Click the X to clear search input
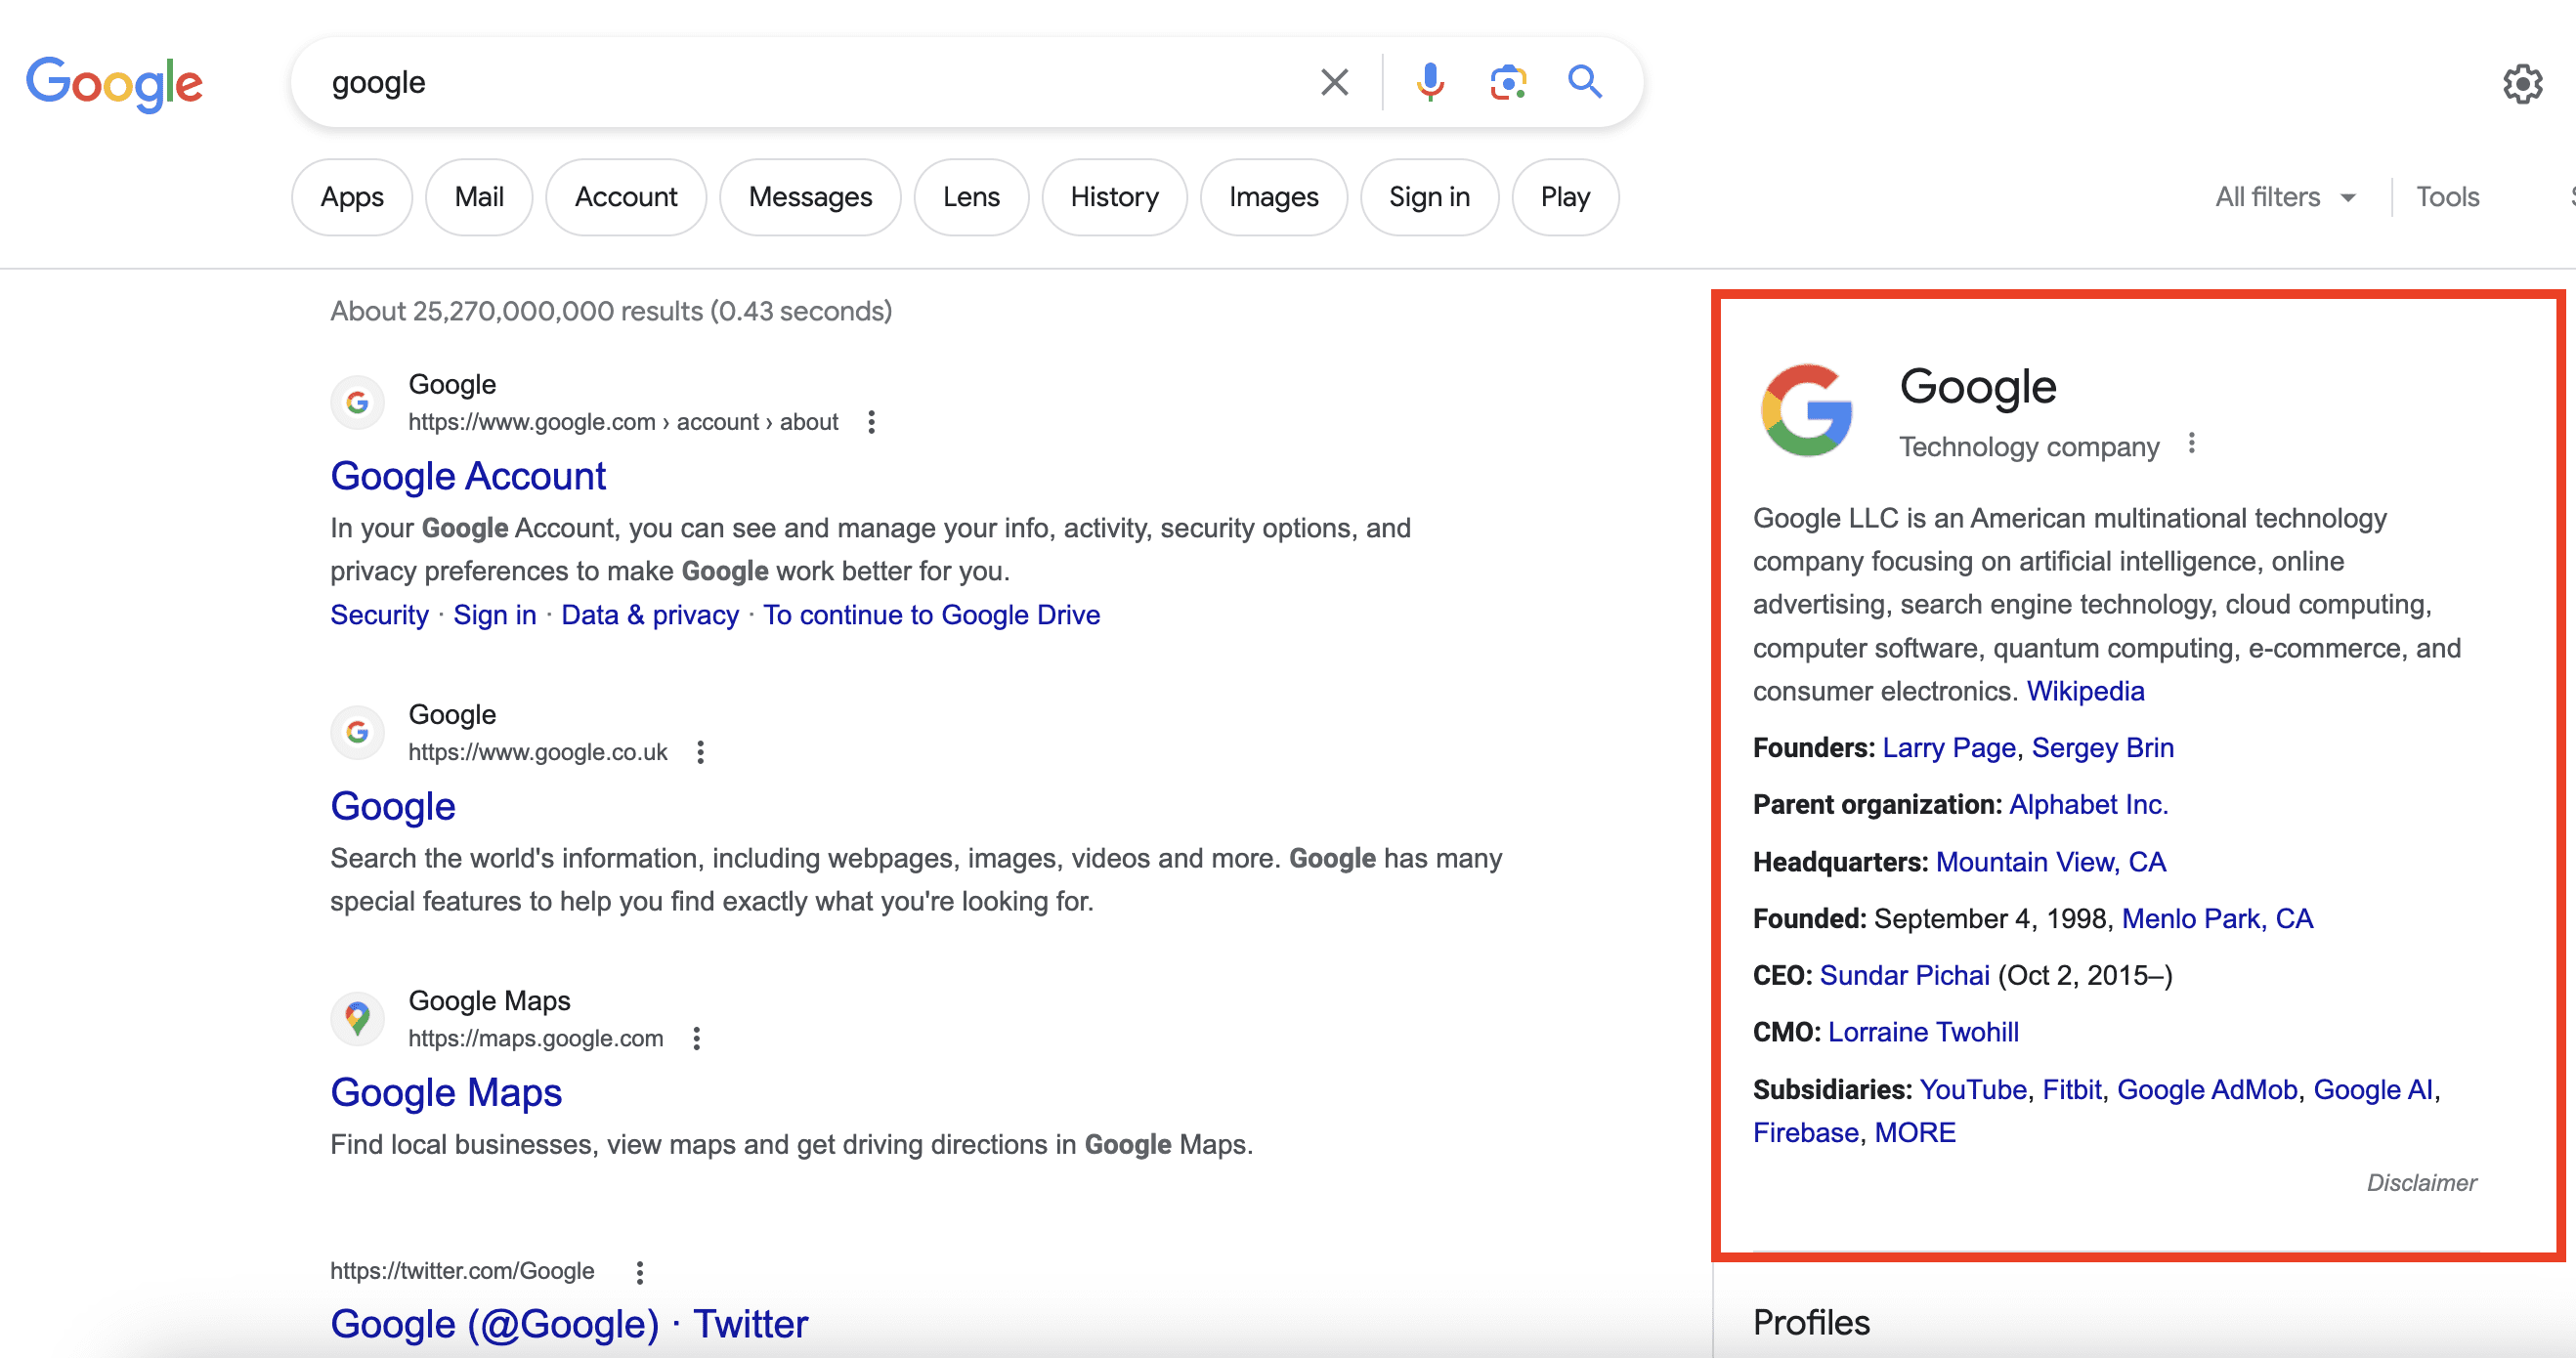 [1336, 82]
